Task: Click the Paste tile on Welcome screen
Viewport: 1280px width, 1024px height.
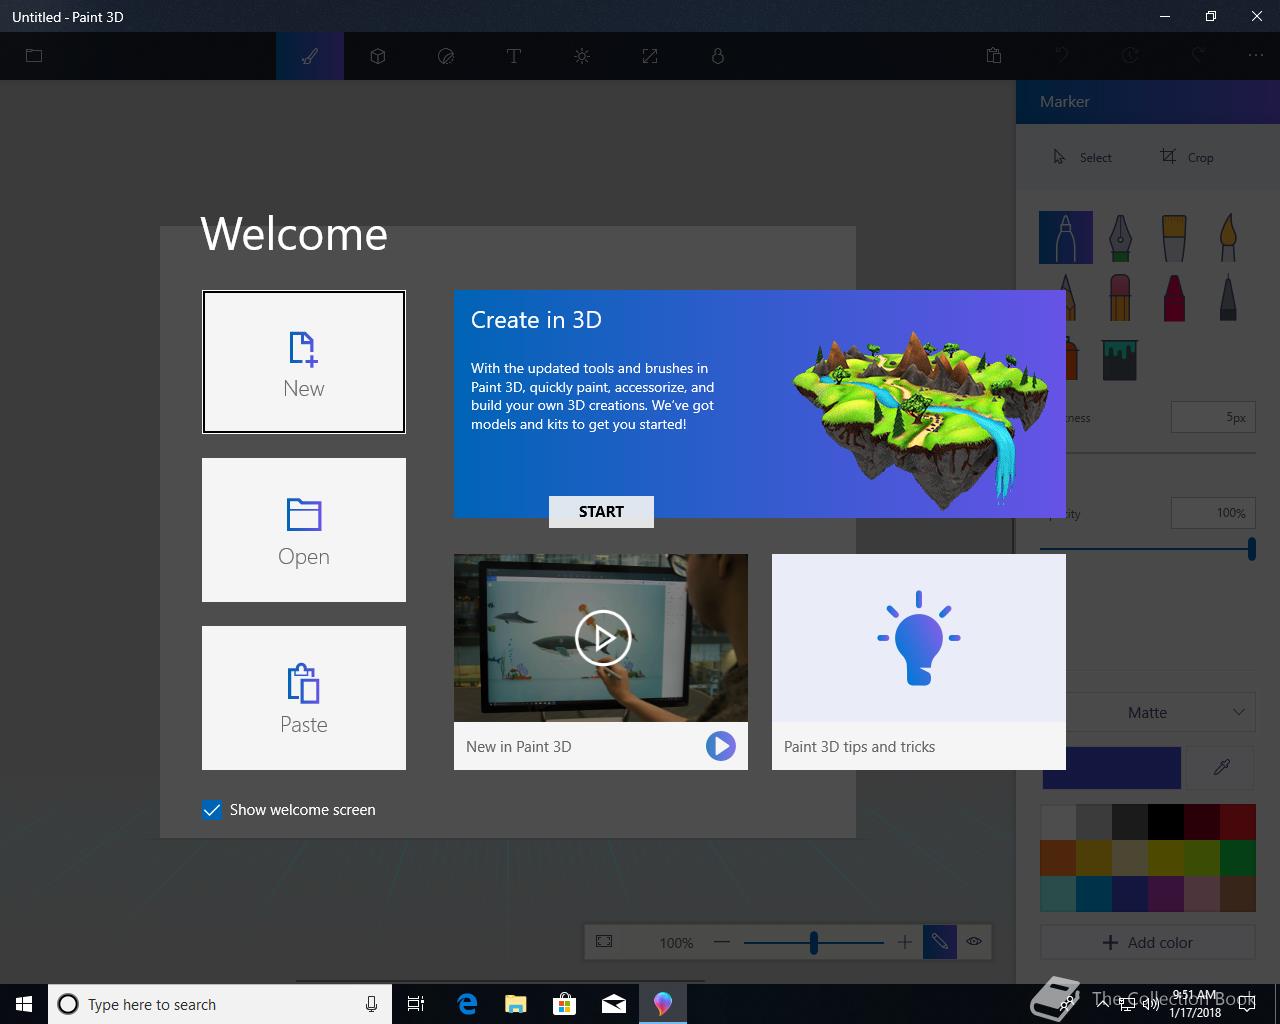Action: click(304, 698)
